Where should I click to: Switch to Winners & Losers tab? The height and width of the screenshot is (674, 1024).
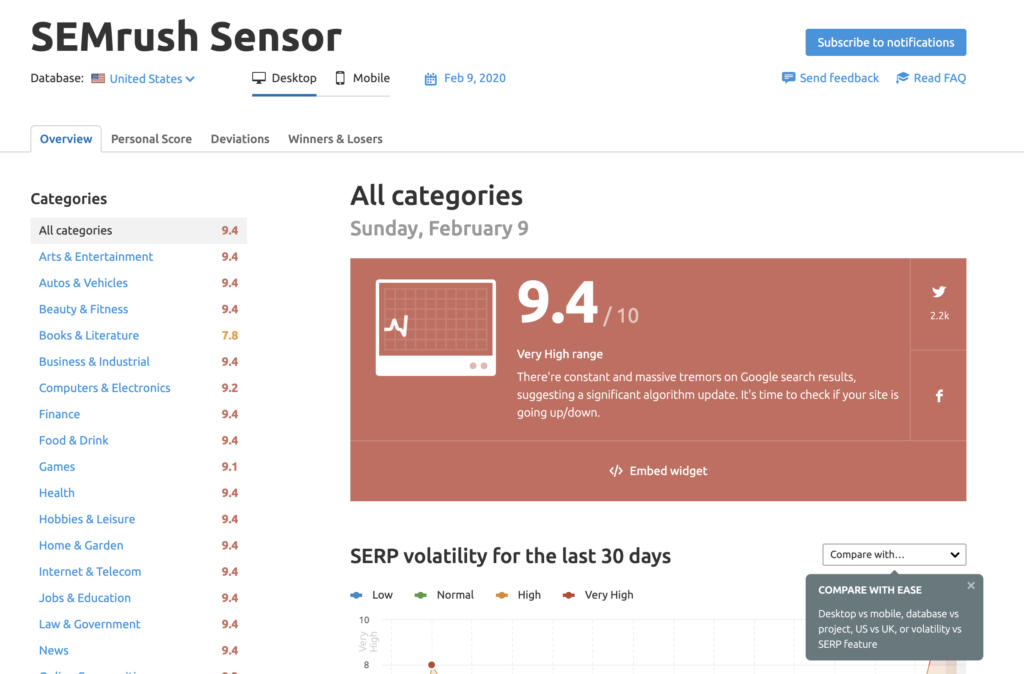pos(335,139)
